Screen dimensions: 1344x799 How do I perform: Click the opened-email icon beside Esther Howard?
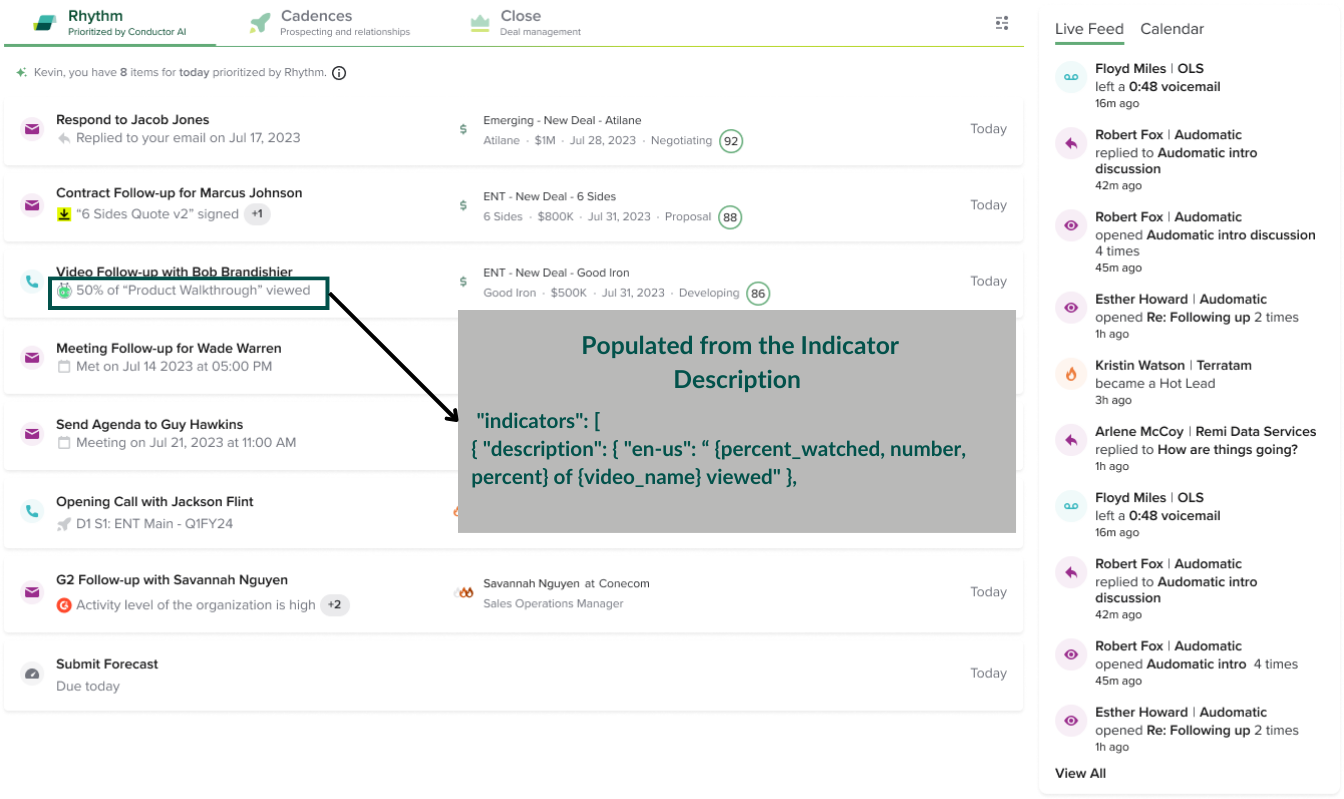[1071, 307]
